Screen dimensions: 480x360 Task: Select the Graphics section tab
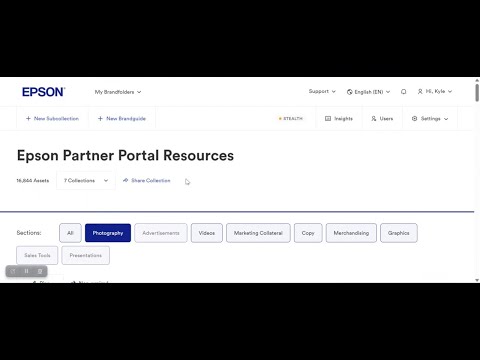click(399, 233)
